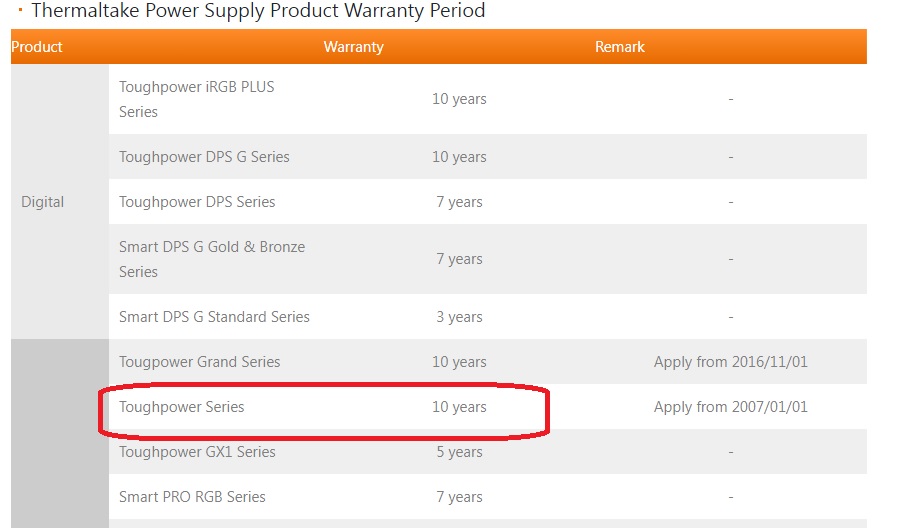Select the Apply from 2007/01/01 remark

pos(730,407)
